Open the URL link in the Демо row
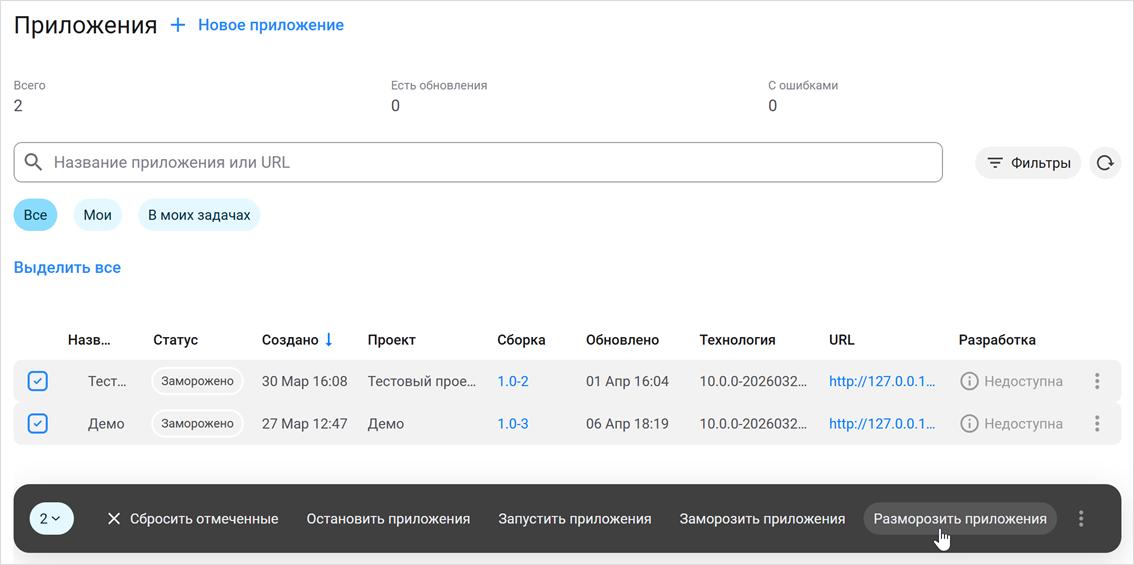Viewport: 1134px width, 565px height. tap(882, 424)
